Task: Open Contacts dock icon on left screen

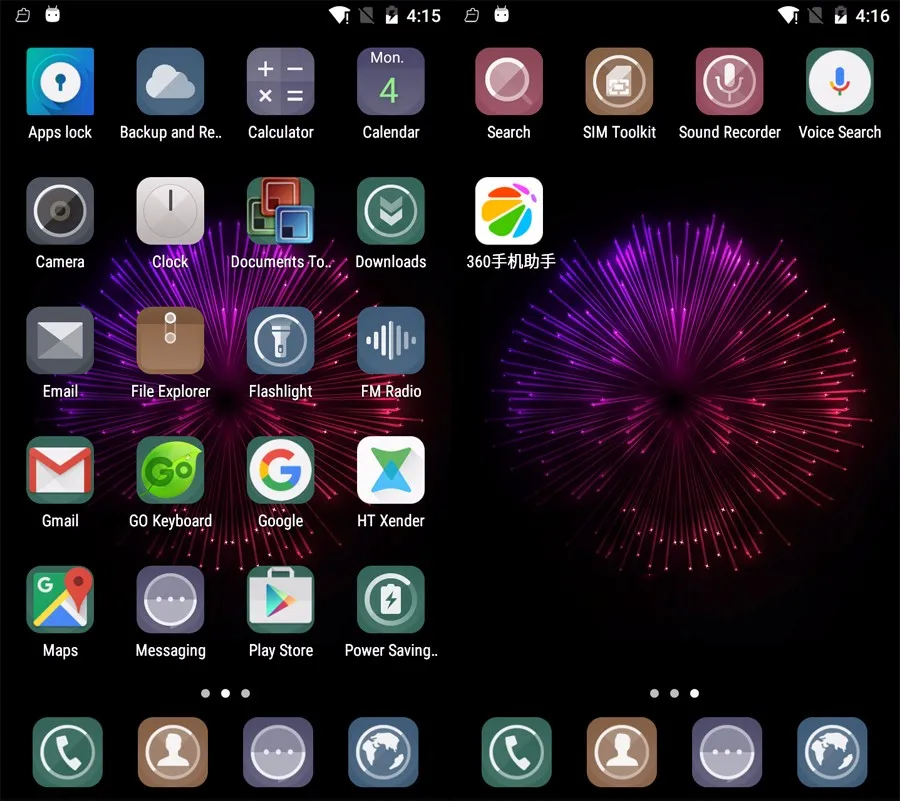Action: pyautogui.click(x=173, y=752)
